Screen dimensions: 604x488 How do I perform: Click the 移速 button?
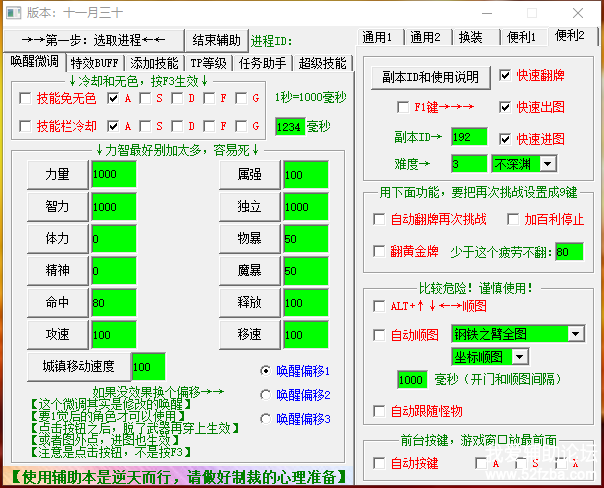[x=250, y=335]
